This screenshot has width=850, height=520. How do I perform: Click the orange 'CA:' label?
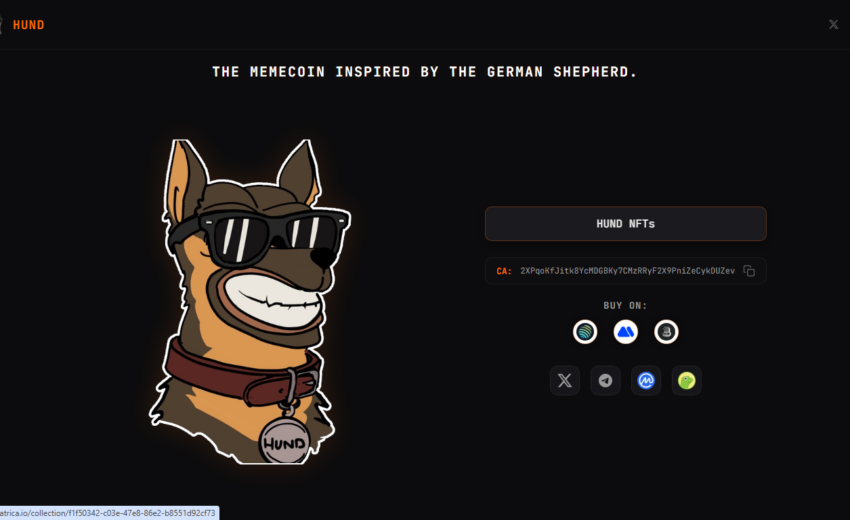(504, 271)
